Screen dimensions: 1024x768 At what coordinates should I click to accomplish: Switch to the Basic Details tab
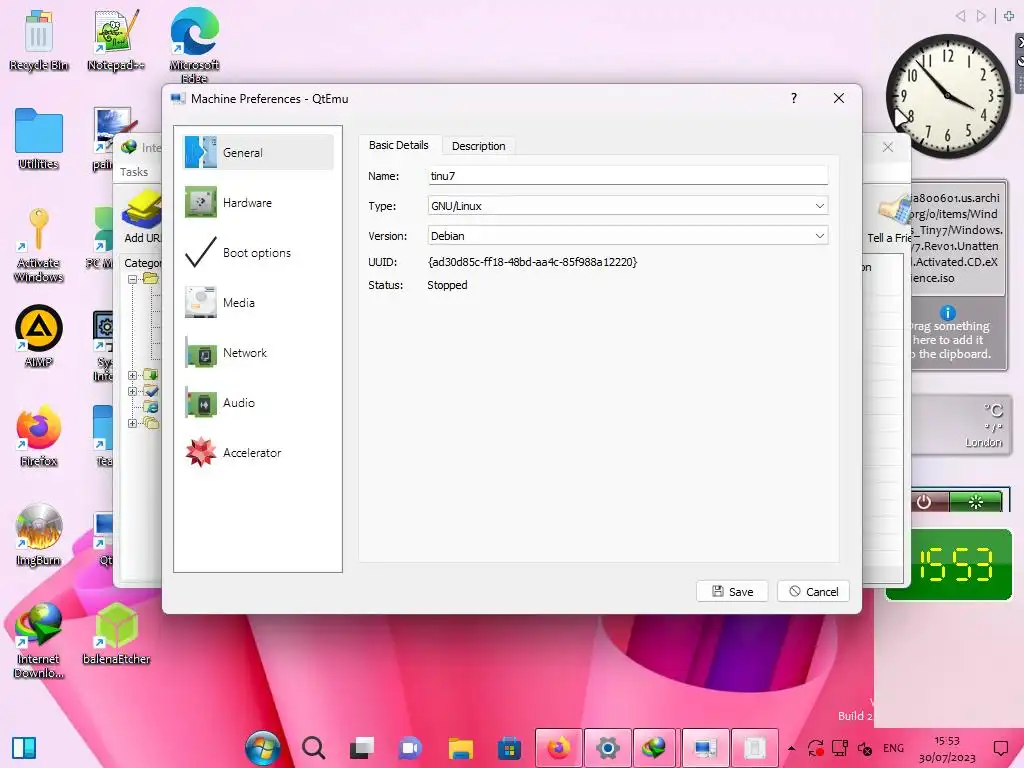398,145
